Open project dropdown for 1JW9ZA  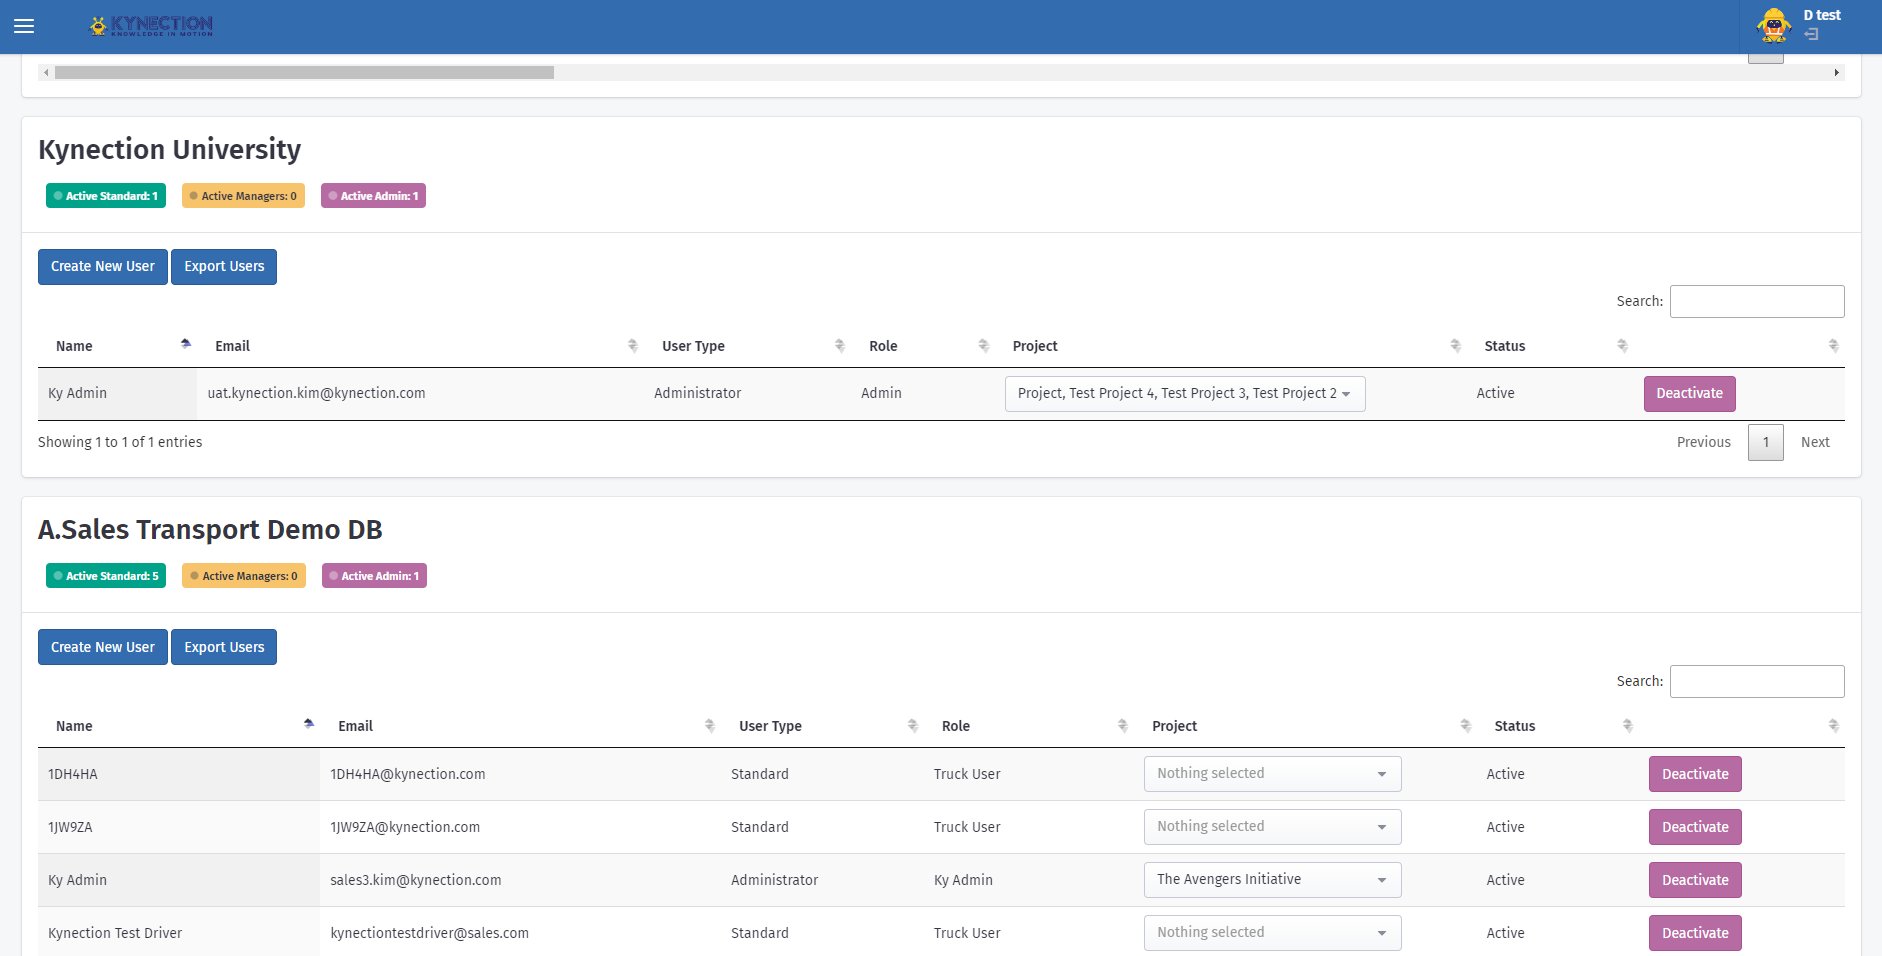(x=1273, y=827)
